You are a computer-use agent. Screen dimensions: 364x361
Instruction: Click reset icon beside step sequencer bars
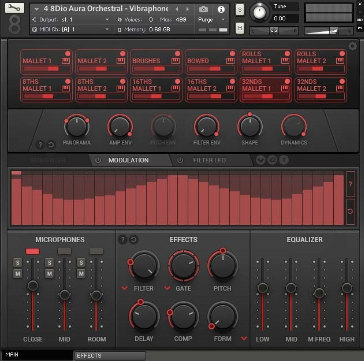pyautogui.click(x=350, y=211)
